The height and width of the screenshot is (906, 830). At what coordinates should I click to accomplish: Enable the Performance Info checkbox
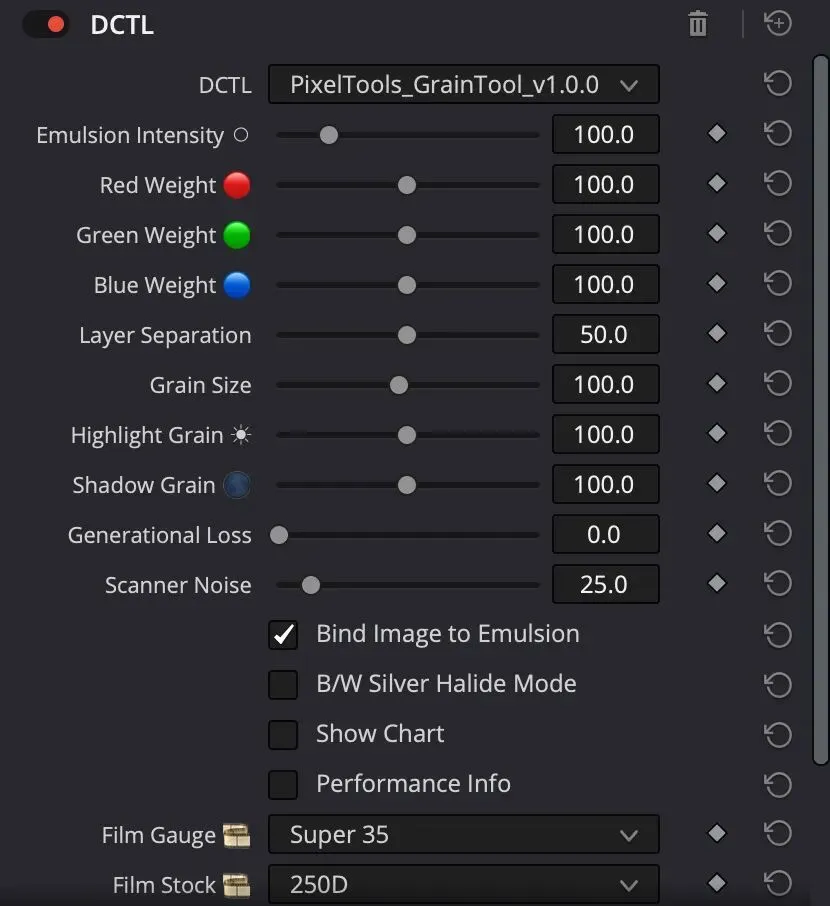283,785
